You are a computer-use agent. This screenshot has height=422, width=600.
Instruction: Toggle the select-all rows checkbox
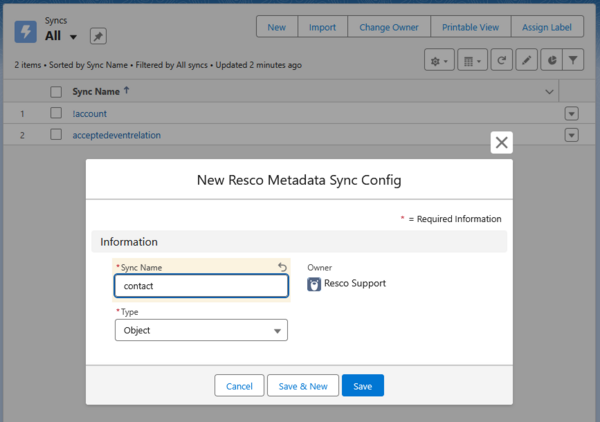coord(56,92)
